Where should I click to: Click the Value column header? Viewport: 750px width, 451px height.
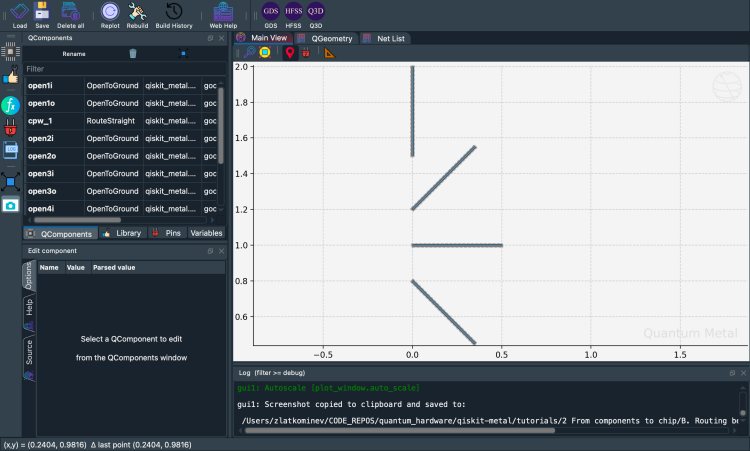[76, 267]
